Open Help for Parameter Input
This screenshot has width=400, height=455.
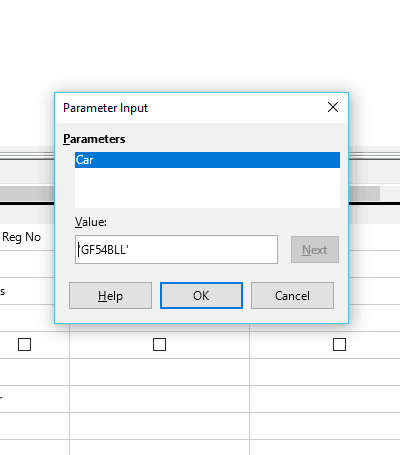point(110,296)
